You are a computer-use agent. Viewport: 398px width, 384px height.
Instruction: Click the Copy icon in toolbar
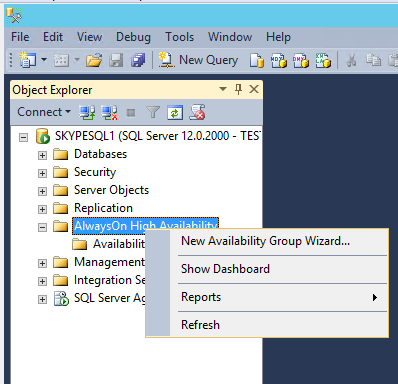tap(373, 60)
